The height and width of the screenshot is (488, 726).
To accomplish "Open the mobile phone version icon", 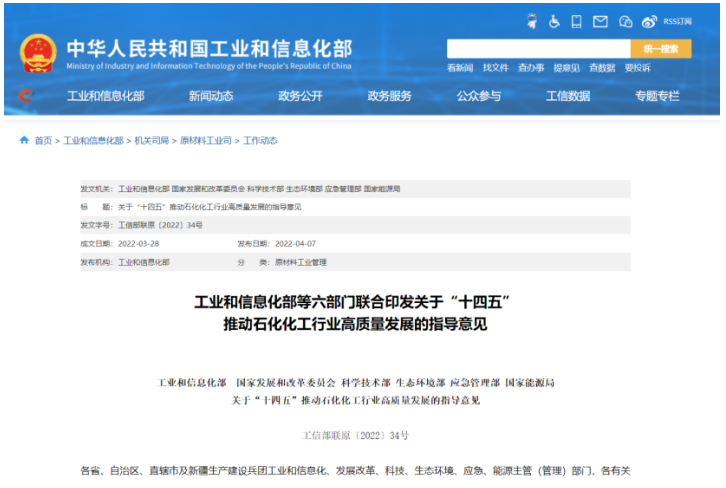I will point(576,21).
